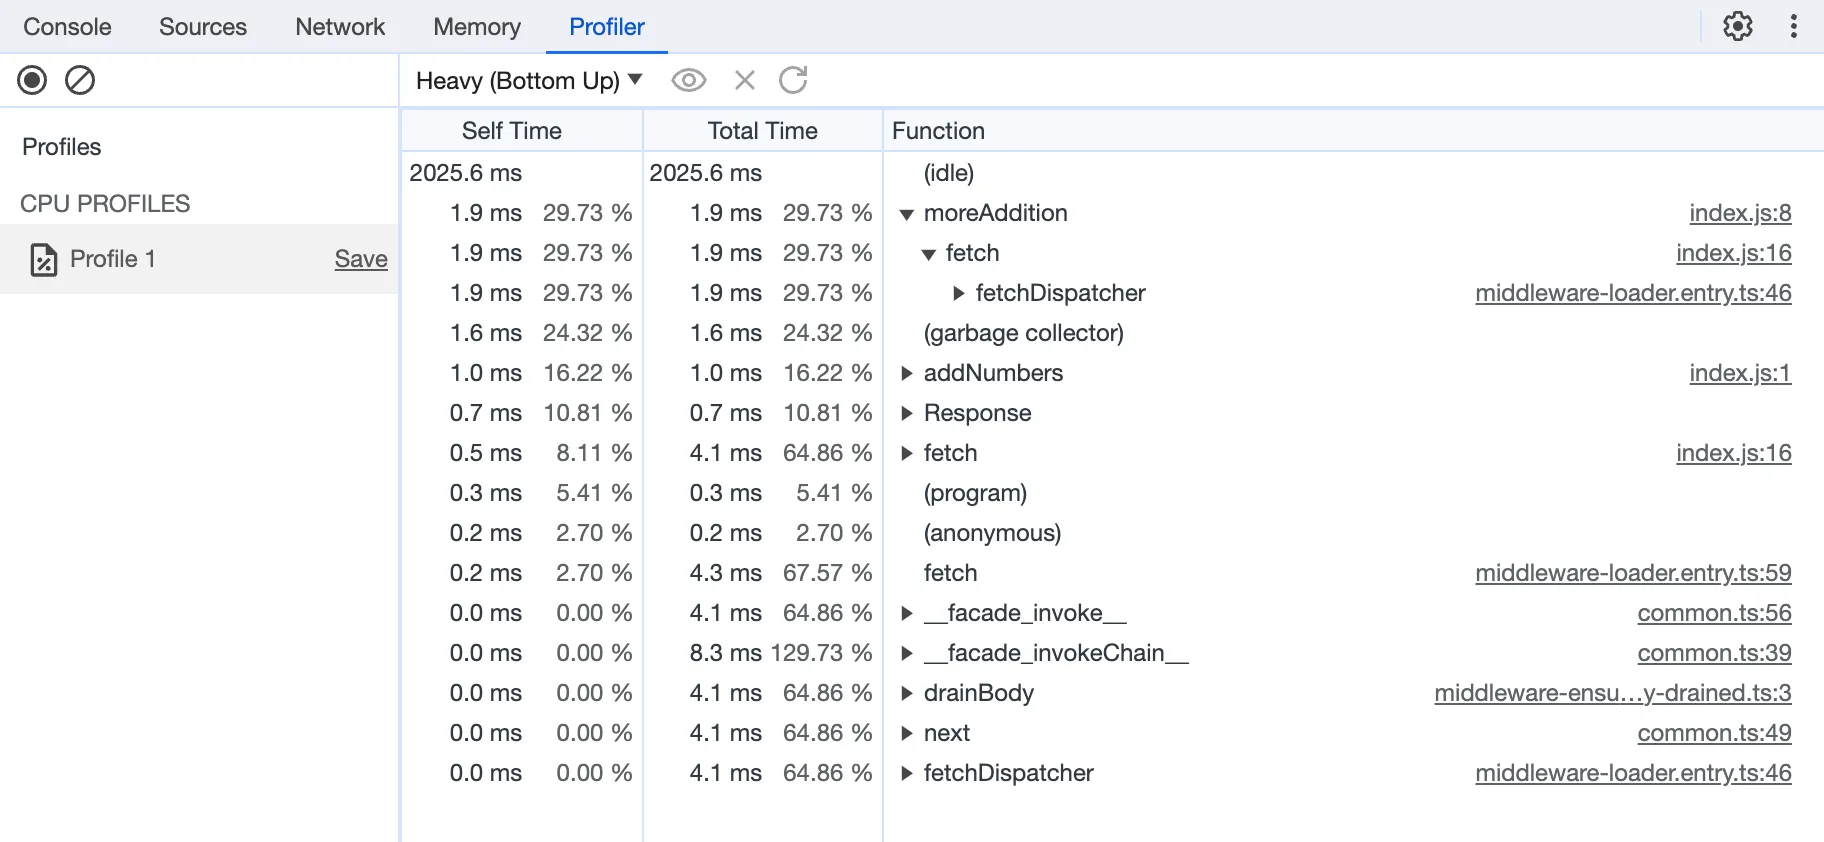Collapse the moreAddition function row
Viewport: 1824px width, 842px height.
(x=906, y=214)
